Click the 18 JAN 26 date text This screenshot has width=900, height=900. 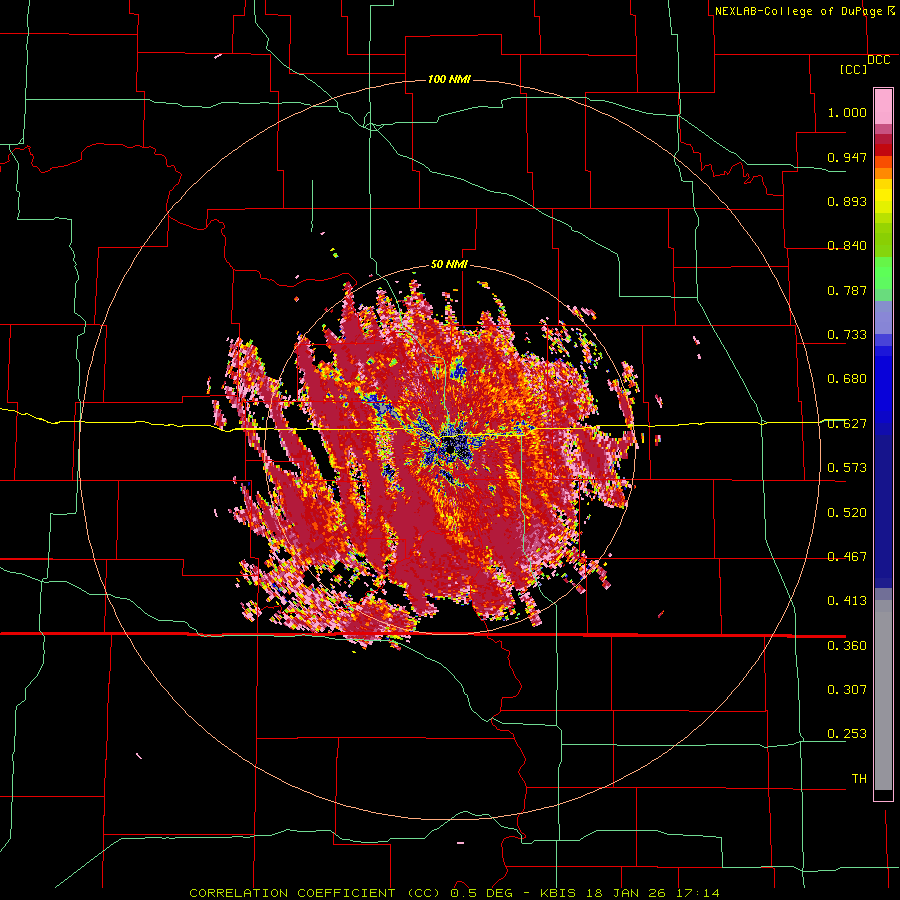click(x=626, y=893)
